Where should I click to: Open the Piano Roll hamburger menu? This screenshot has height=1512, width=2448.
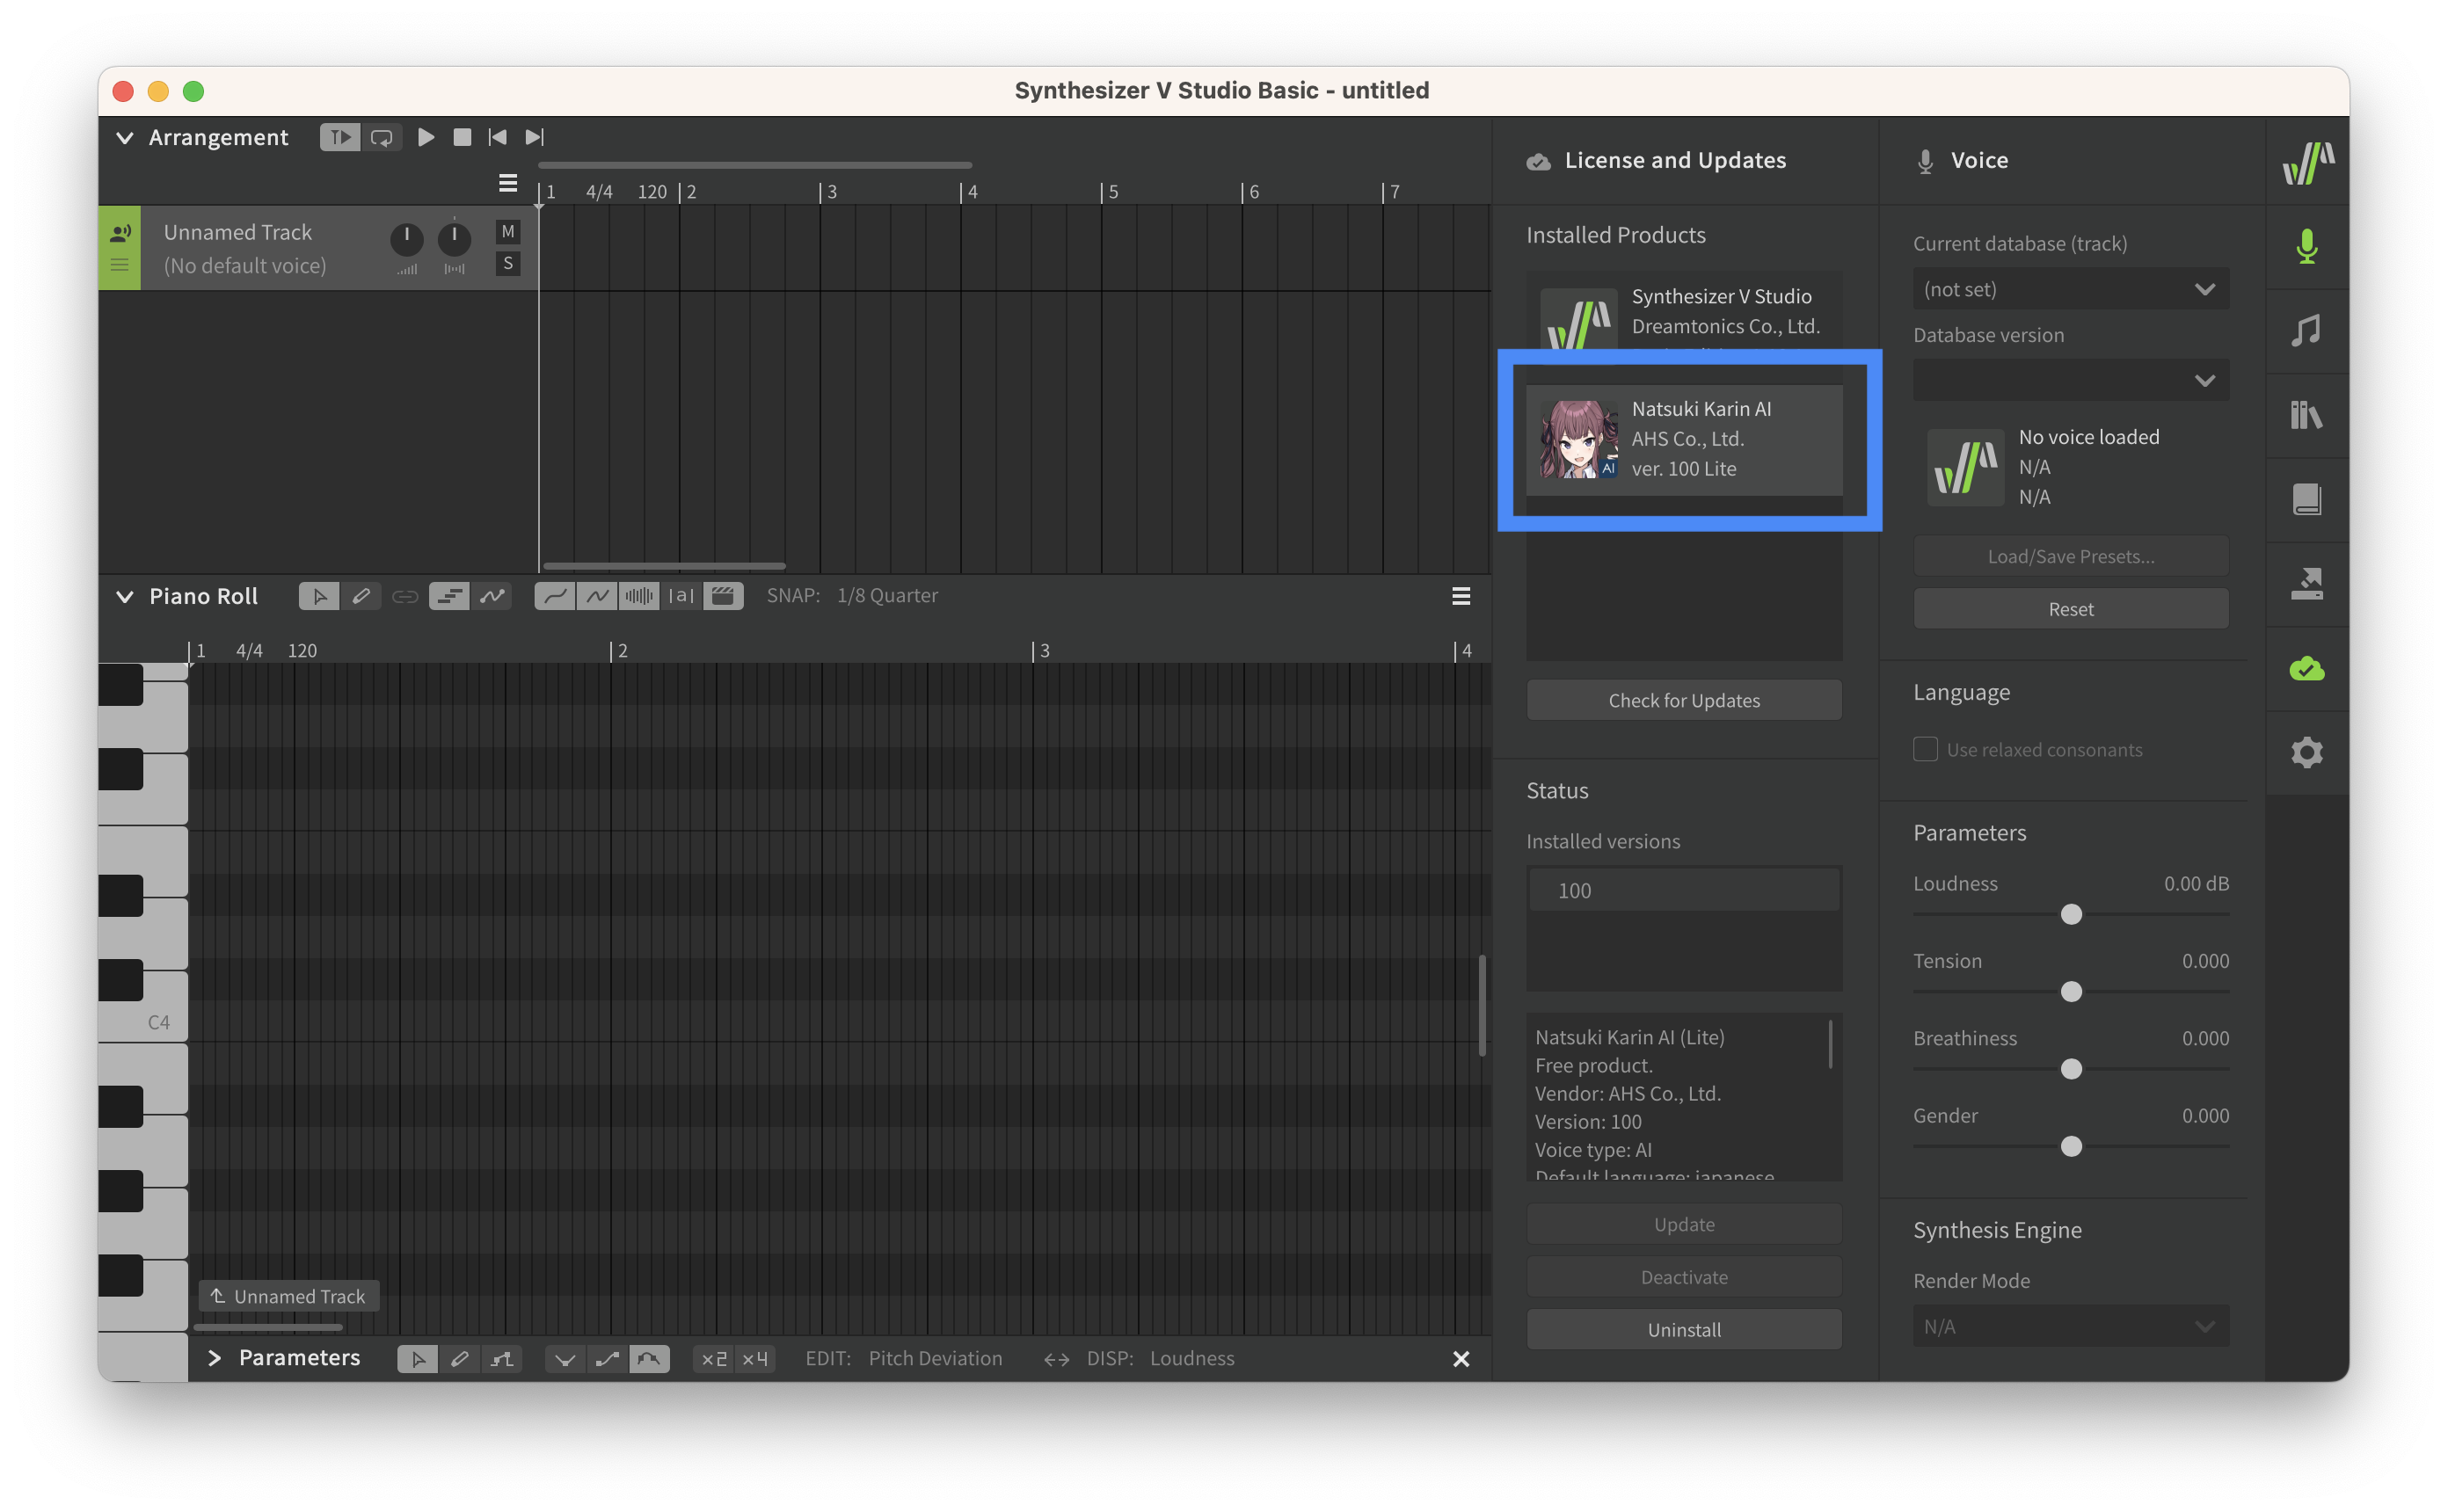pyautogui.click(x=1460, y=596)
